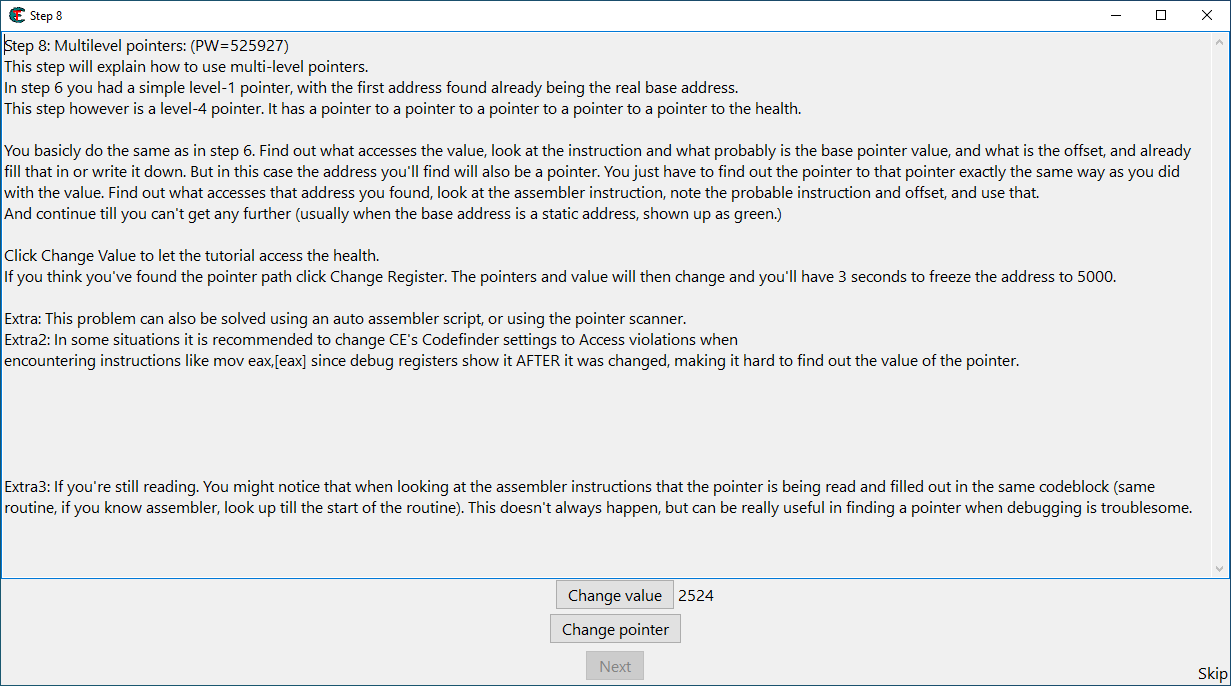Click the level-4 pointer explanation line
The width and height of the screenshot is (1231, 686).
pyautogui.click(x=400, y=108)
